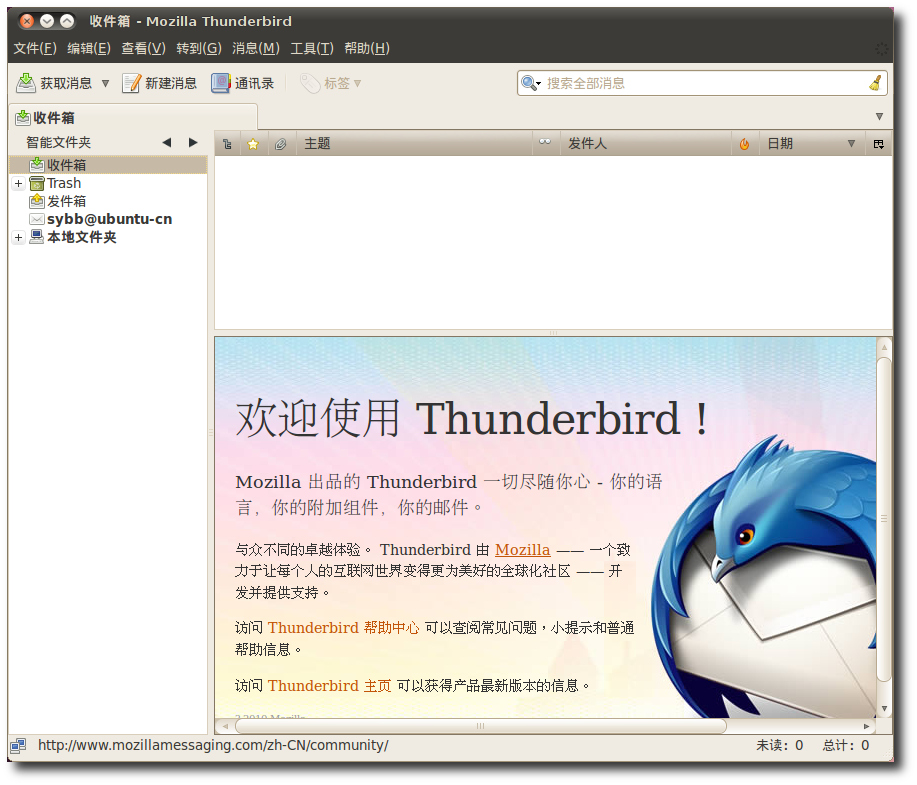
Task: Open the Get Messages dropdown arrow
Action: [105, 83]
